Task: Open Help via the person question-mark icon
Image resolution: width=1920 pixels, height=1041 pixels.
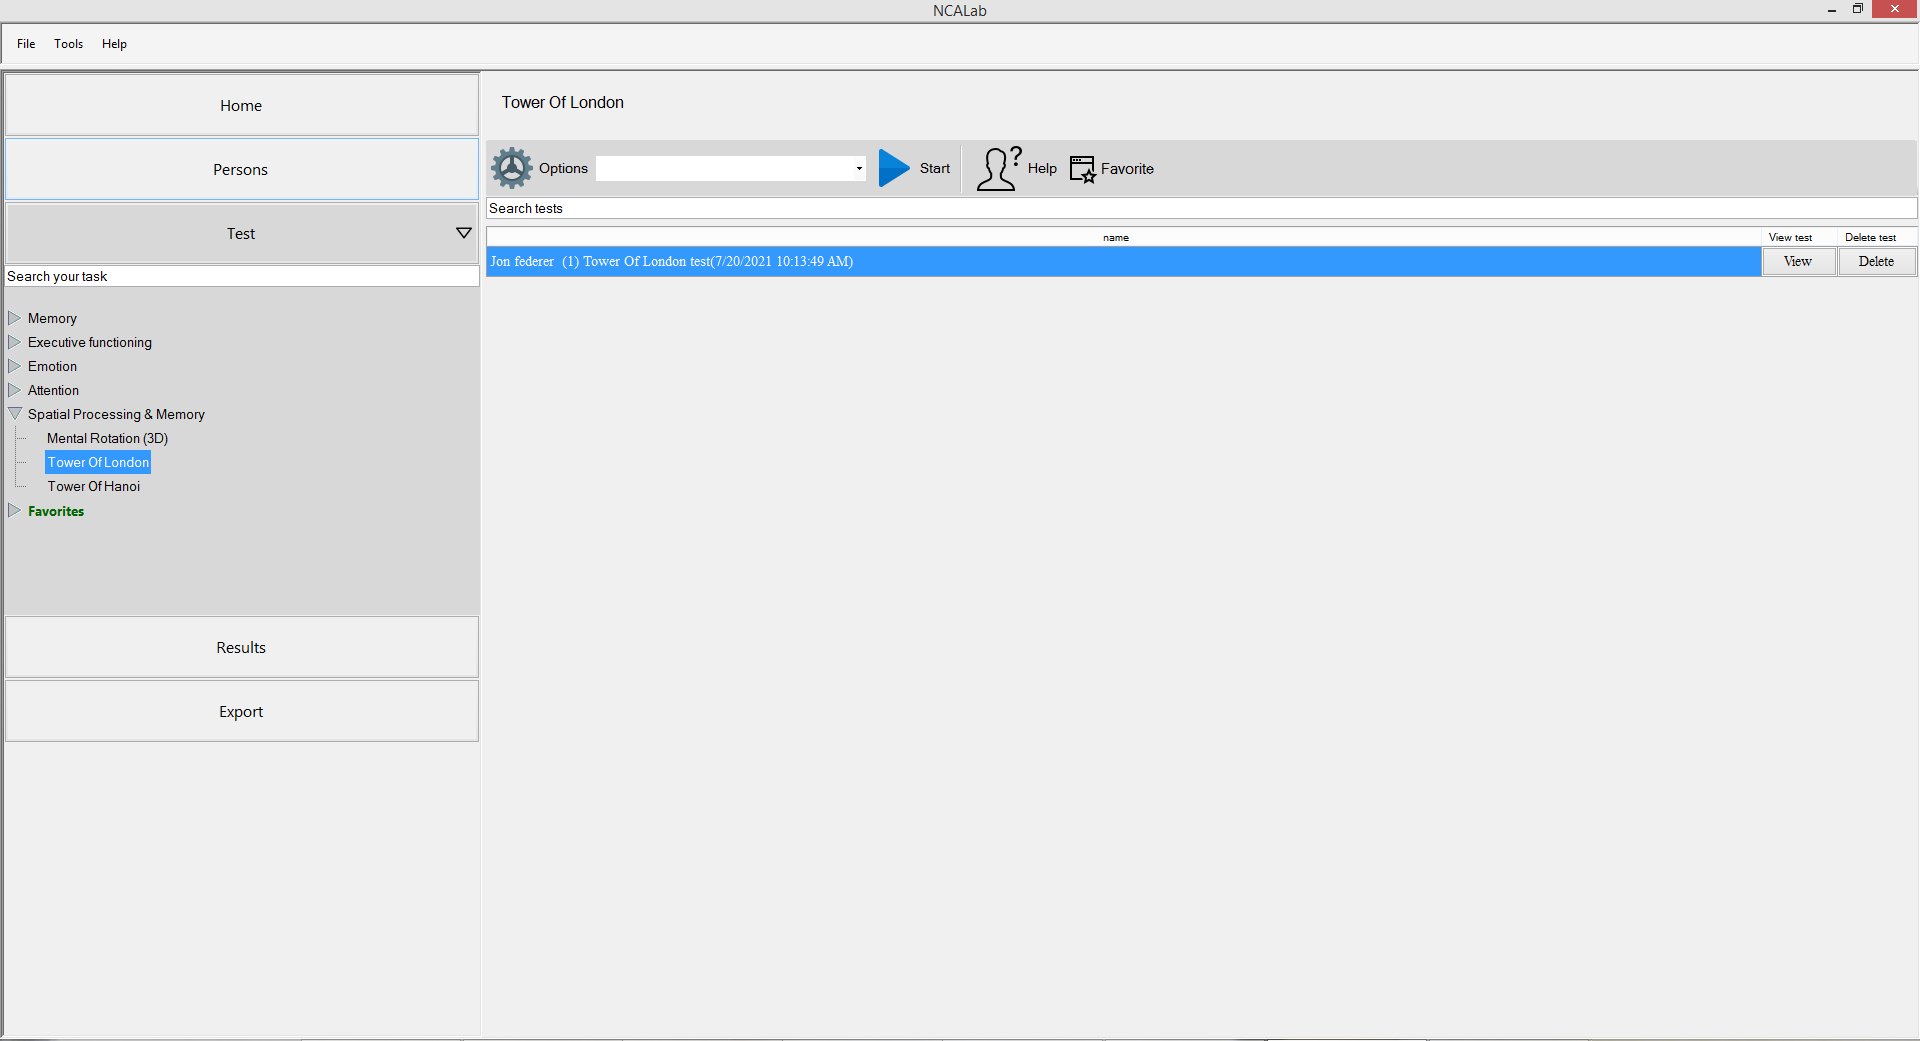Action: tap(998, 168)
